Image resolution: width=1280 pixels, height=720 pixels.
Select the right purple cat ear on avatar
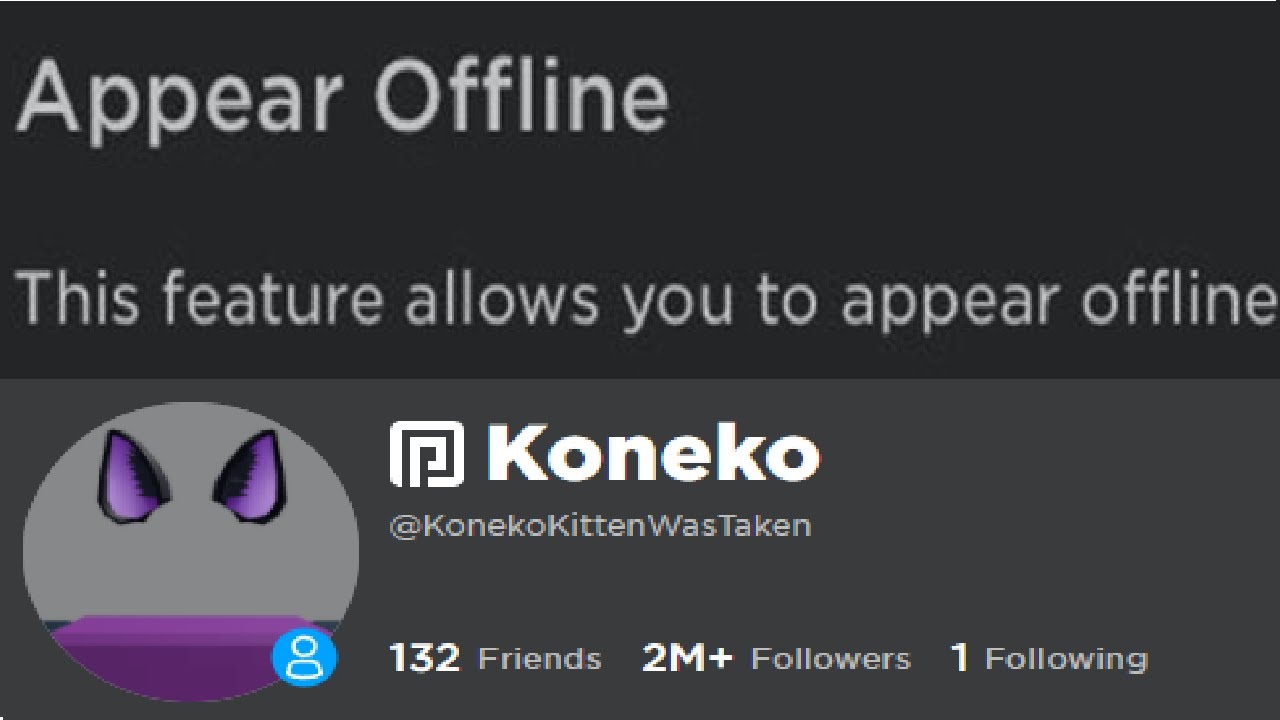pyautogui.click(x=245, y=475)
